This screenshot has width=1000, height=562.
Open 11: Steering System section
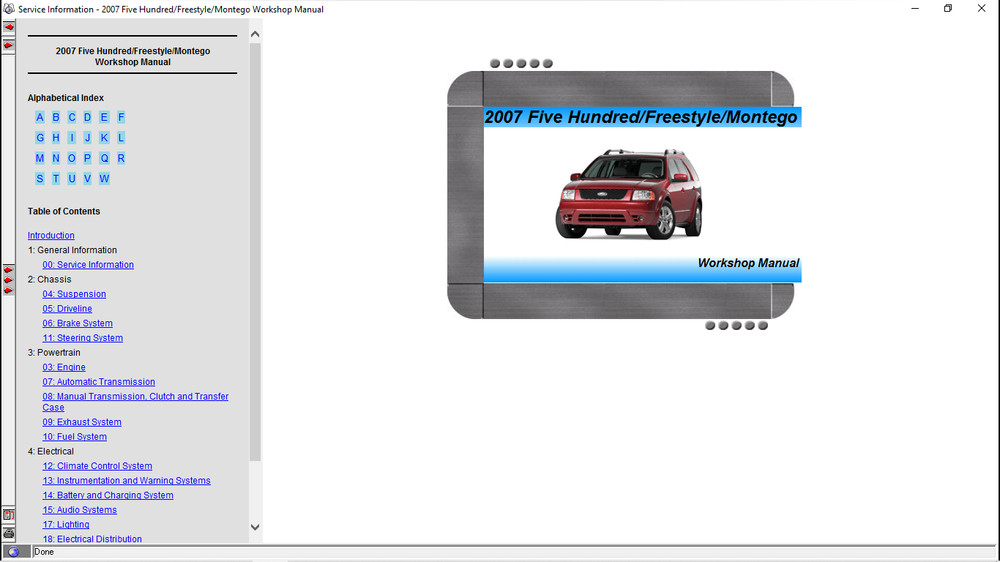[x=82, y=338]
